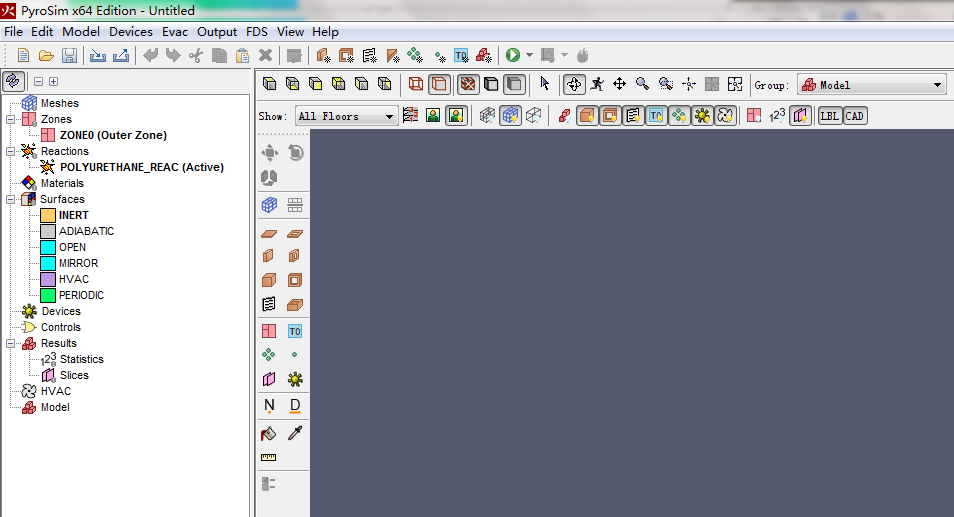Open the All Floors dropdown
Image resolution: width=954 pixels, height=517 pixels.
347,116
